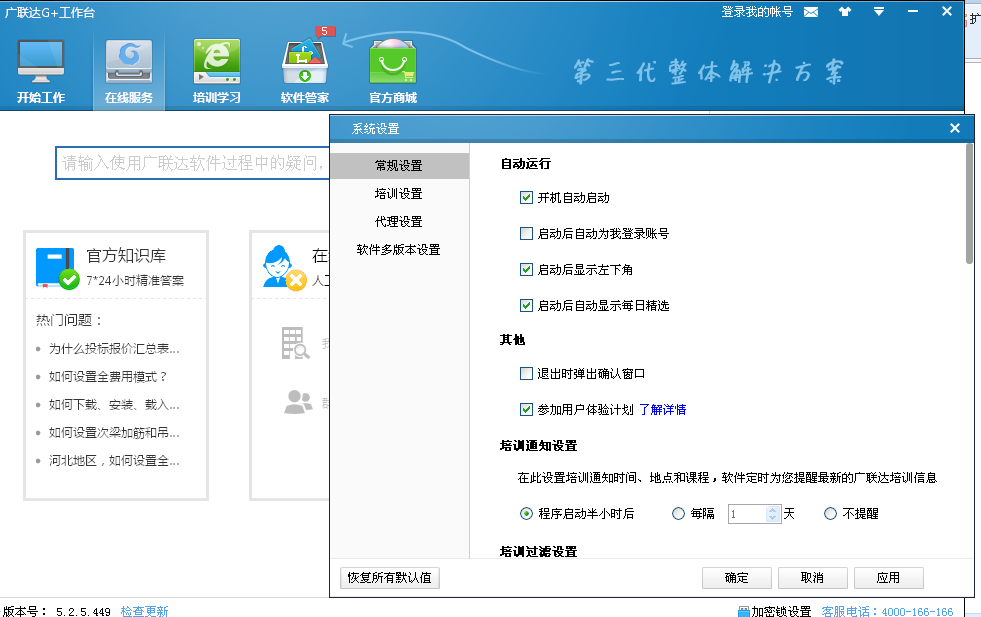The image size is (981, 617).
Task: Enable 启动后自动为我登录账号 checkbox
Action: coord(526,233)
